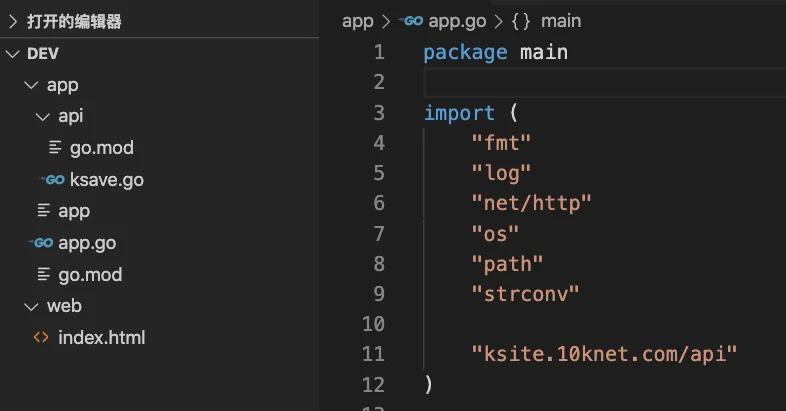Click the file icon beside the bottom go.mod
The image size is (786, 411).
[43, 274]
